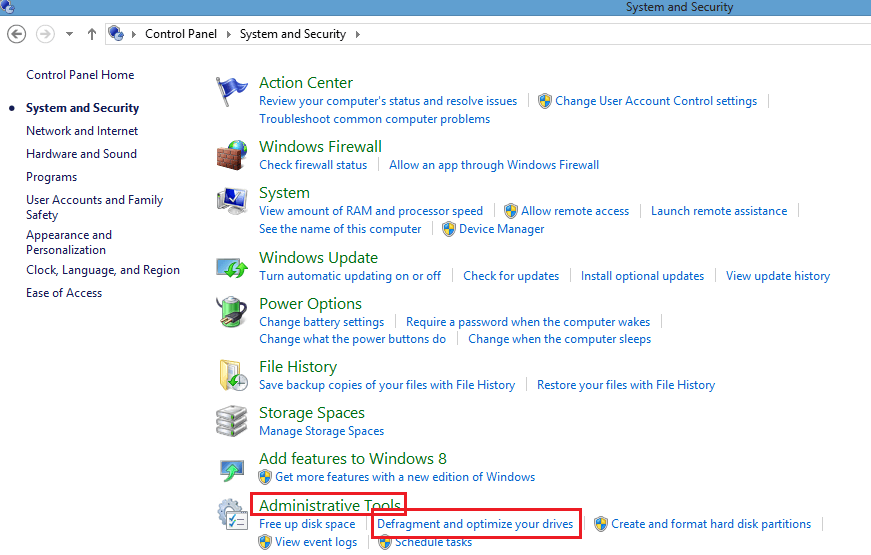Click Restore your files with File History
871x555 pixels.
pos(625,385)
